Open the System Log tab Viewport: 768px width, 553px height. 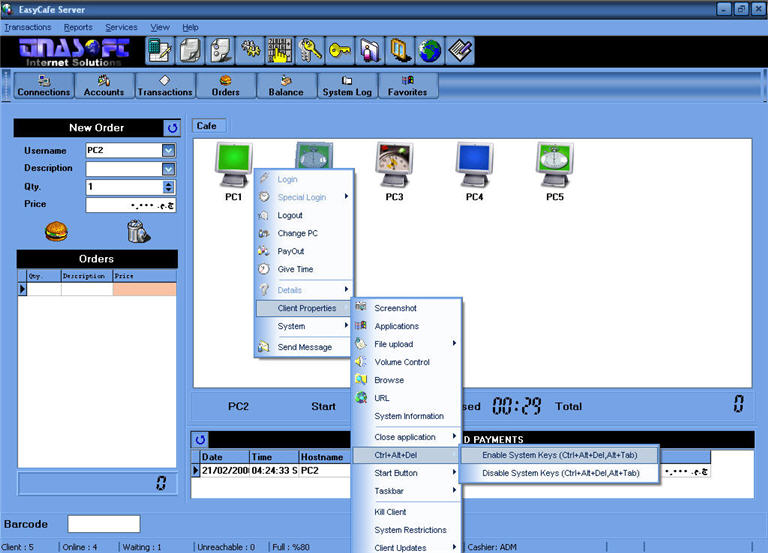click(347, 86)
